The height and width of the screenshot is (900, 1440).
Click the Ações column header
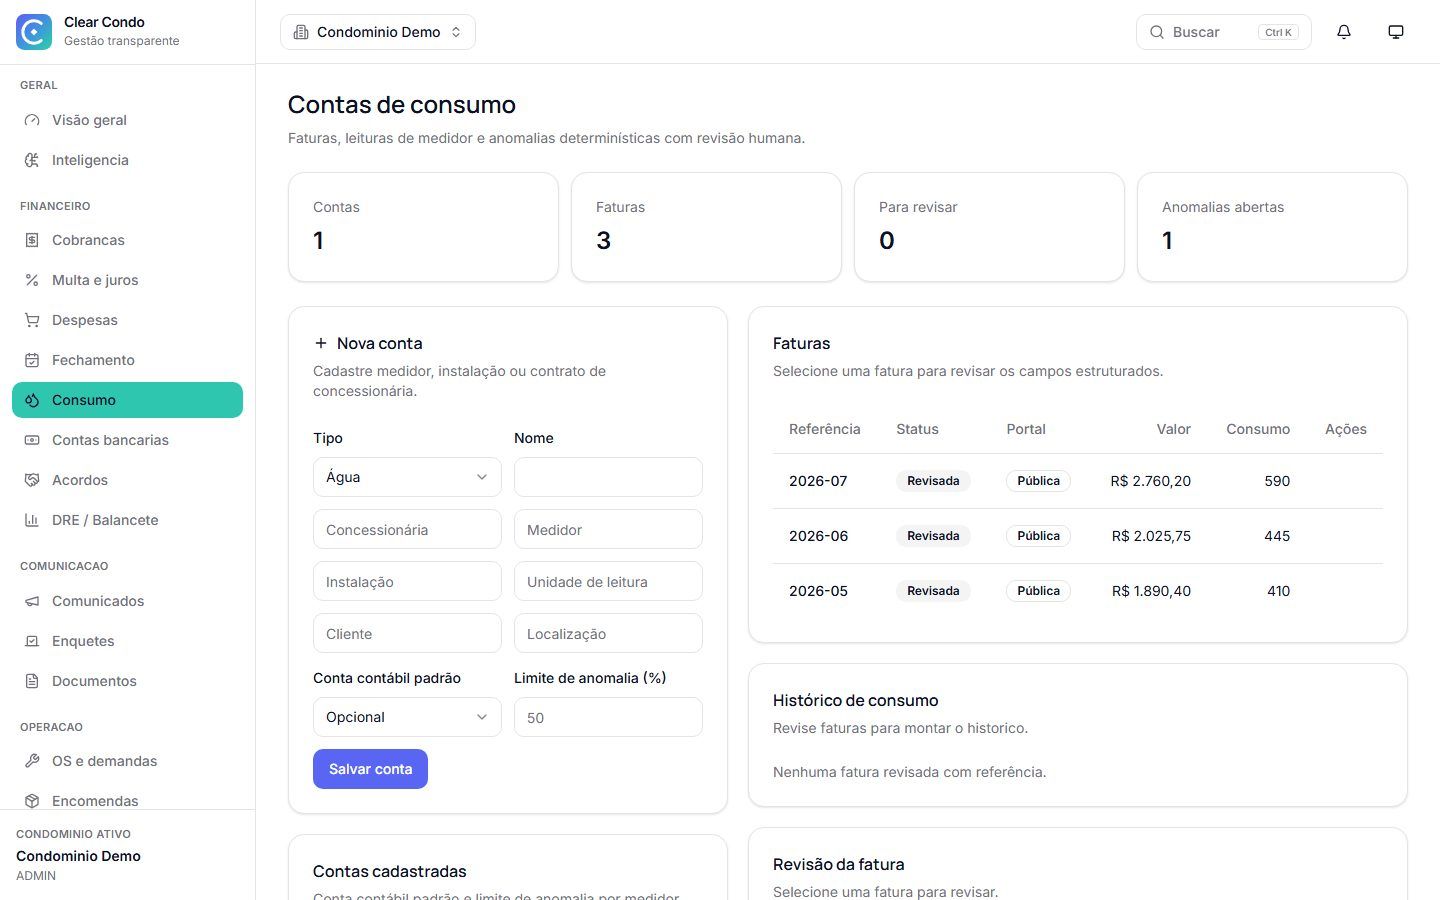point(1346,429)
